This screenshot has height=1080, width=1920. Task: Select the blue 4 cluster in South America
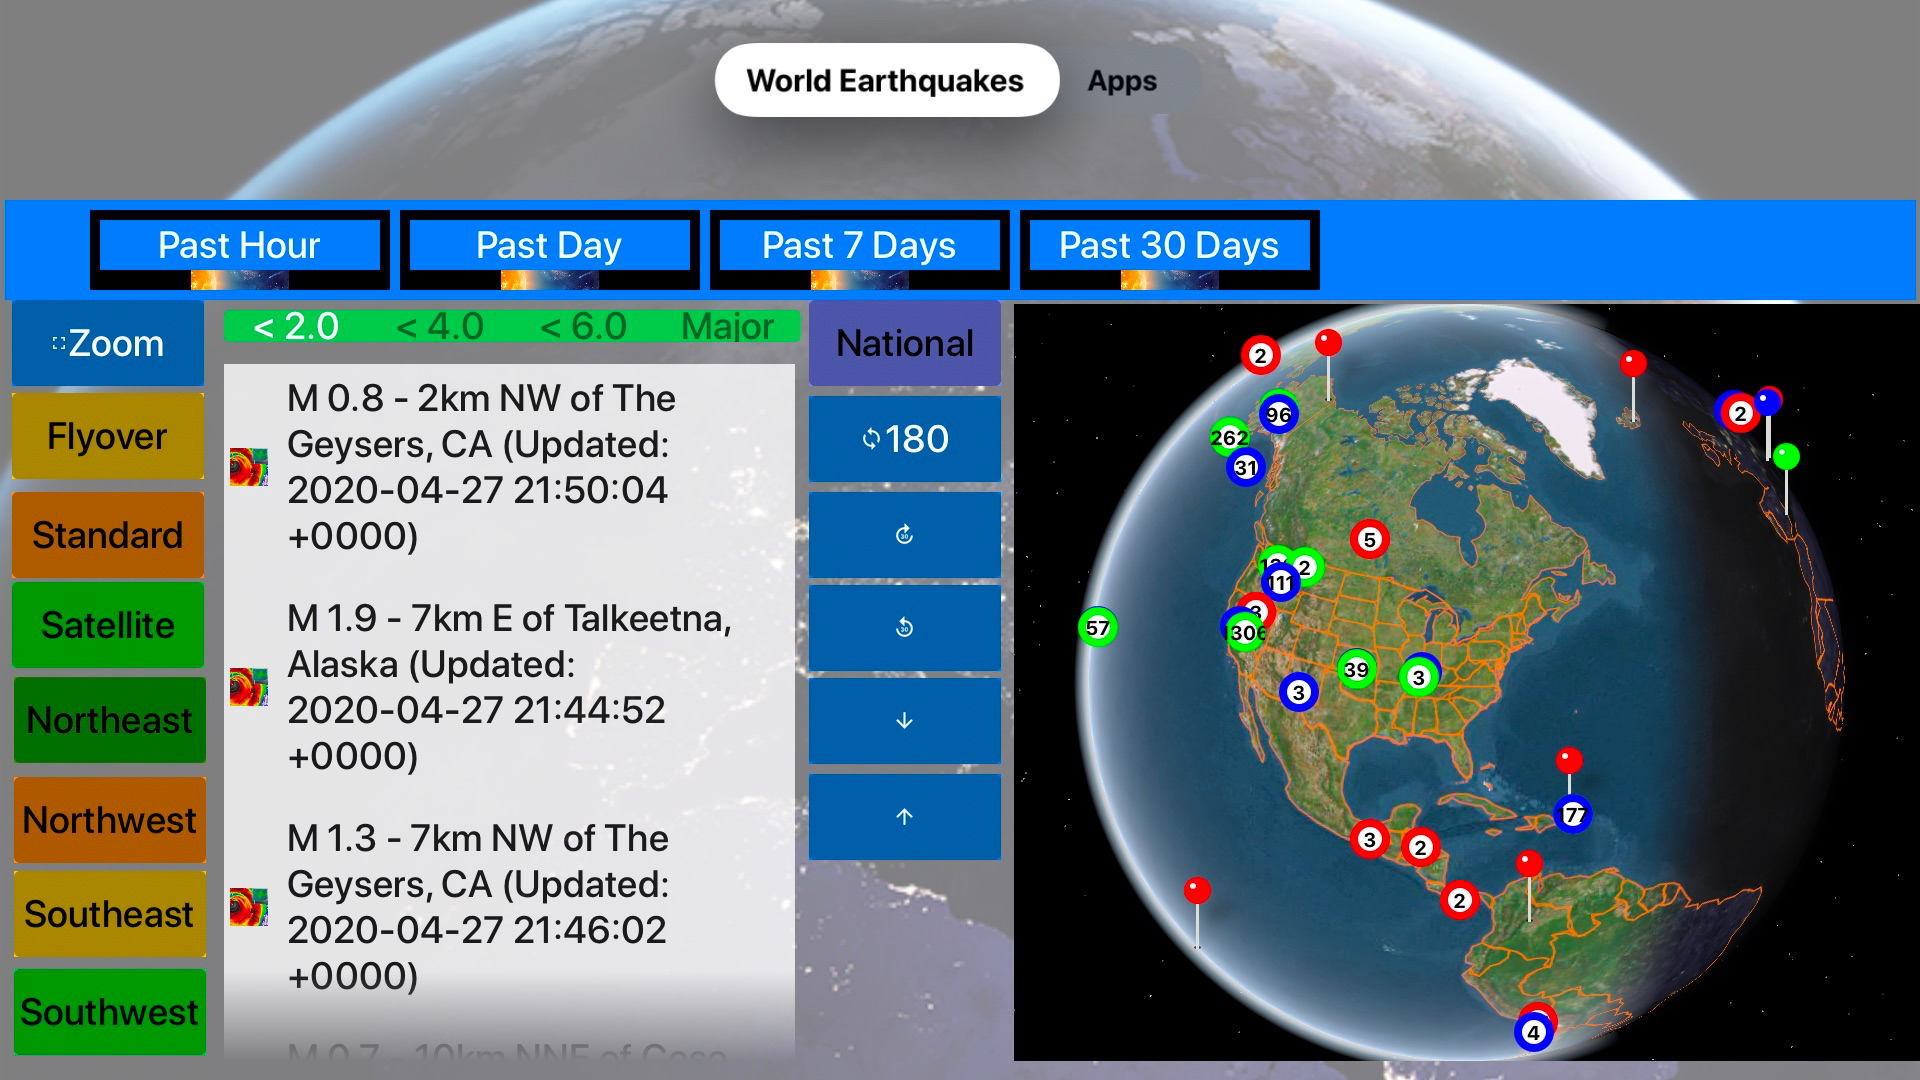tap(1533, 1032)
